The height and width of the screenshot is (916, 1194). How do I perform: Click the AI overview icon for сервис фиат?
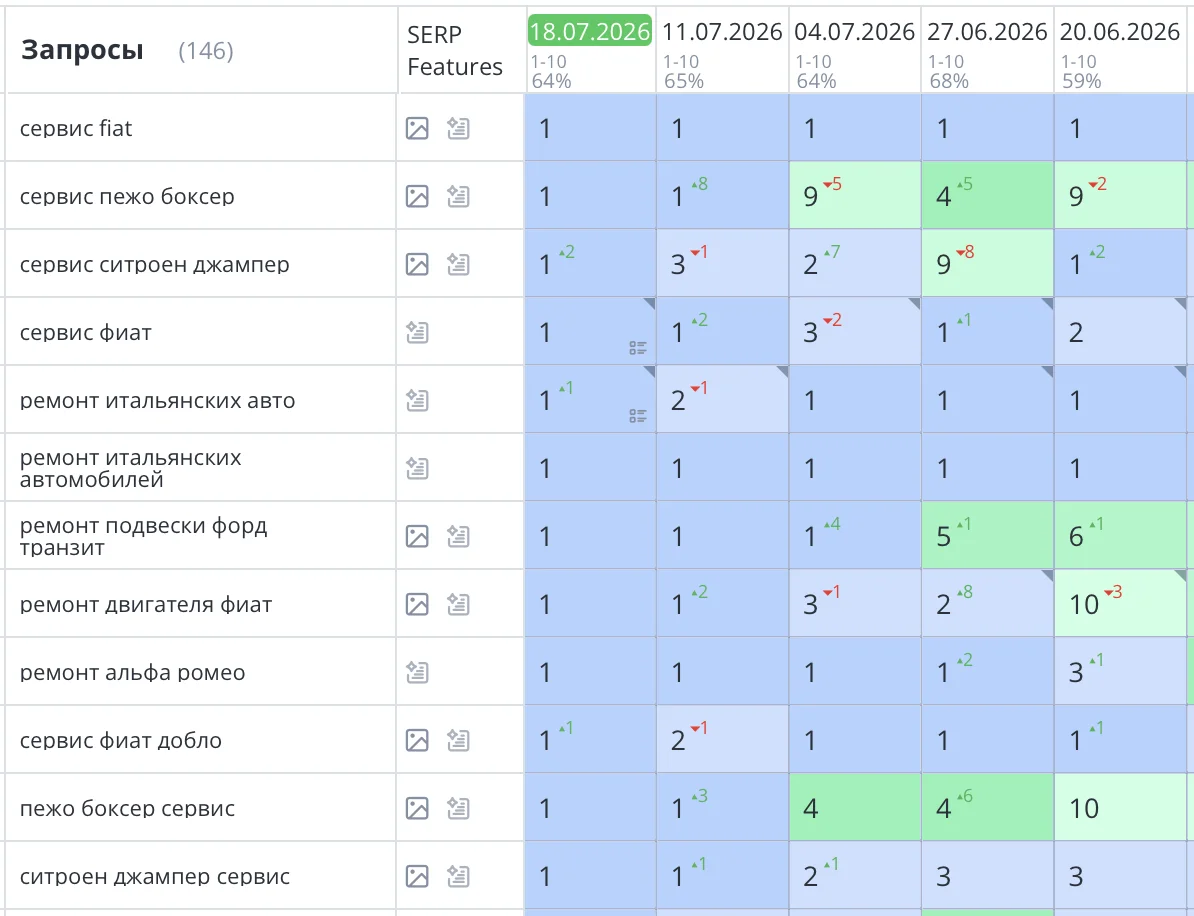417,333
